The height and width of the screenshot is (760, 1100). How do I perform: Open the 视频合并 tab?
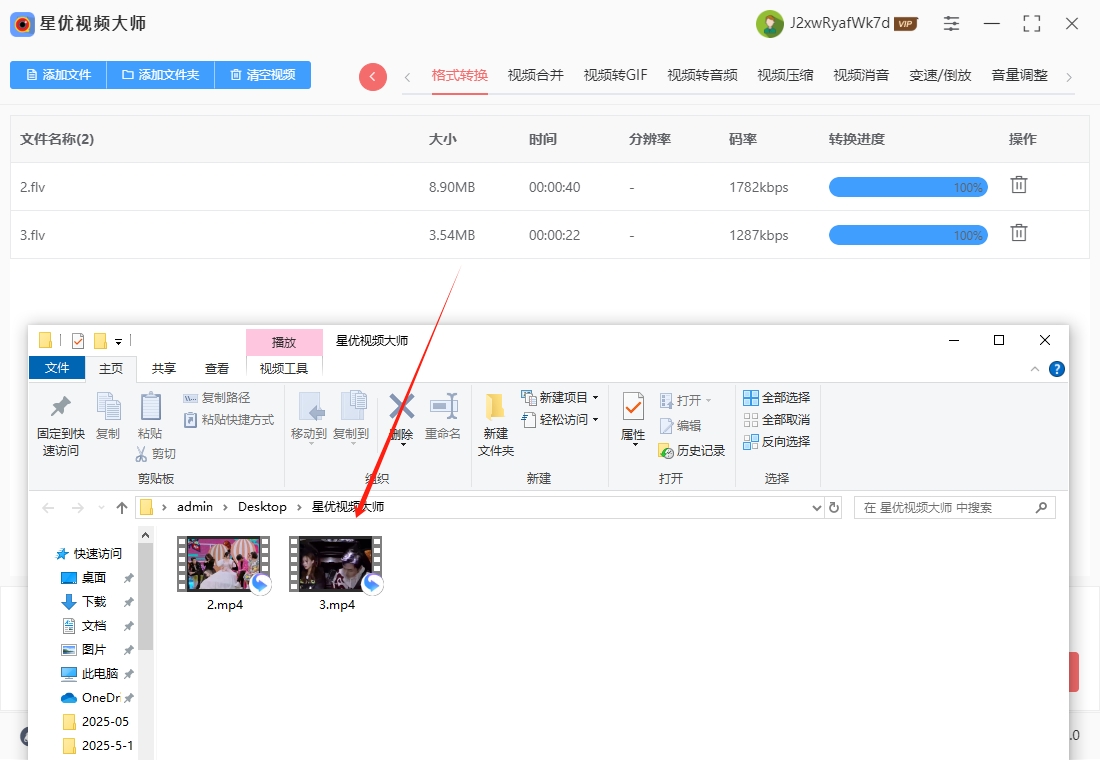tap(535, 75)
